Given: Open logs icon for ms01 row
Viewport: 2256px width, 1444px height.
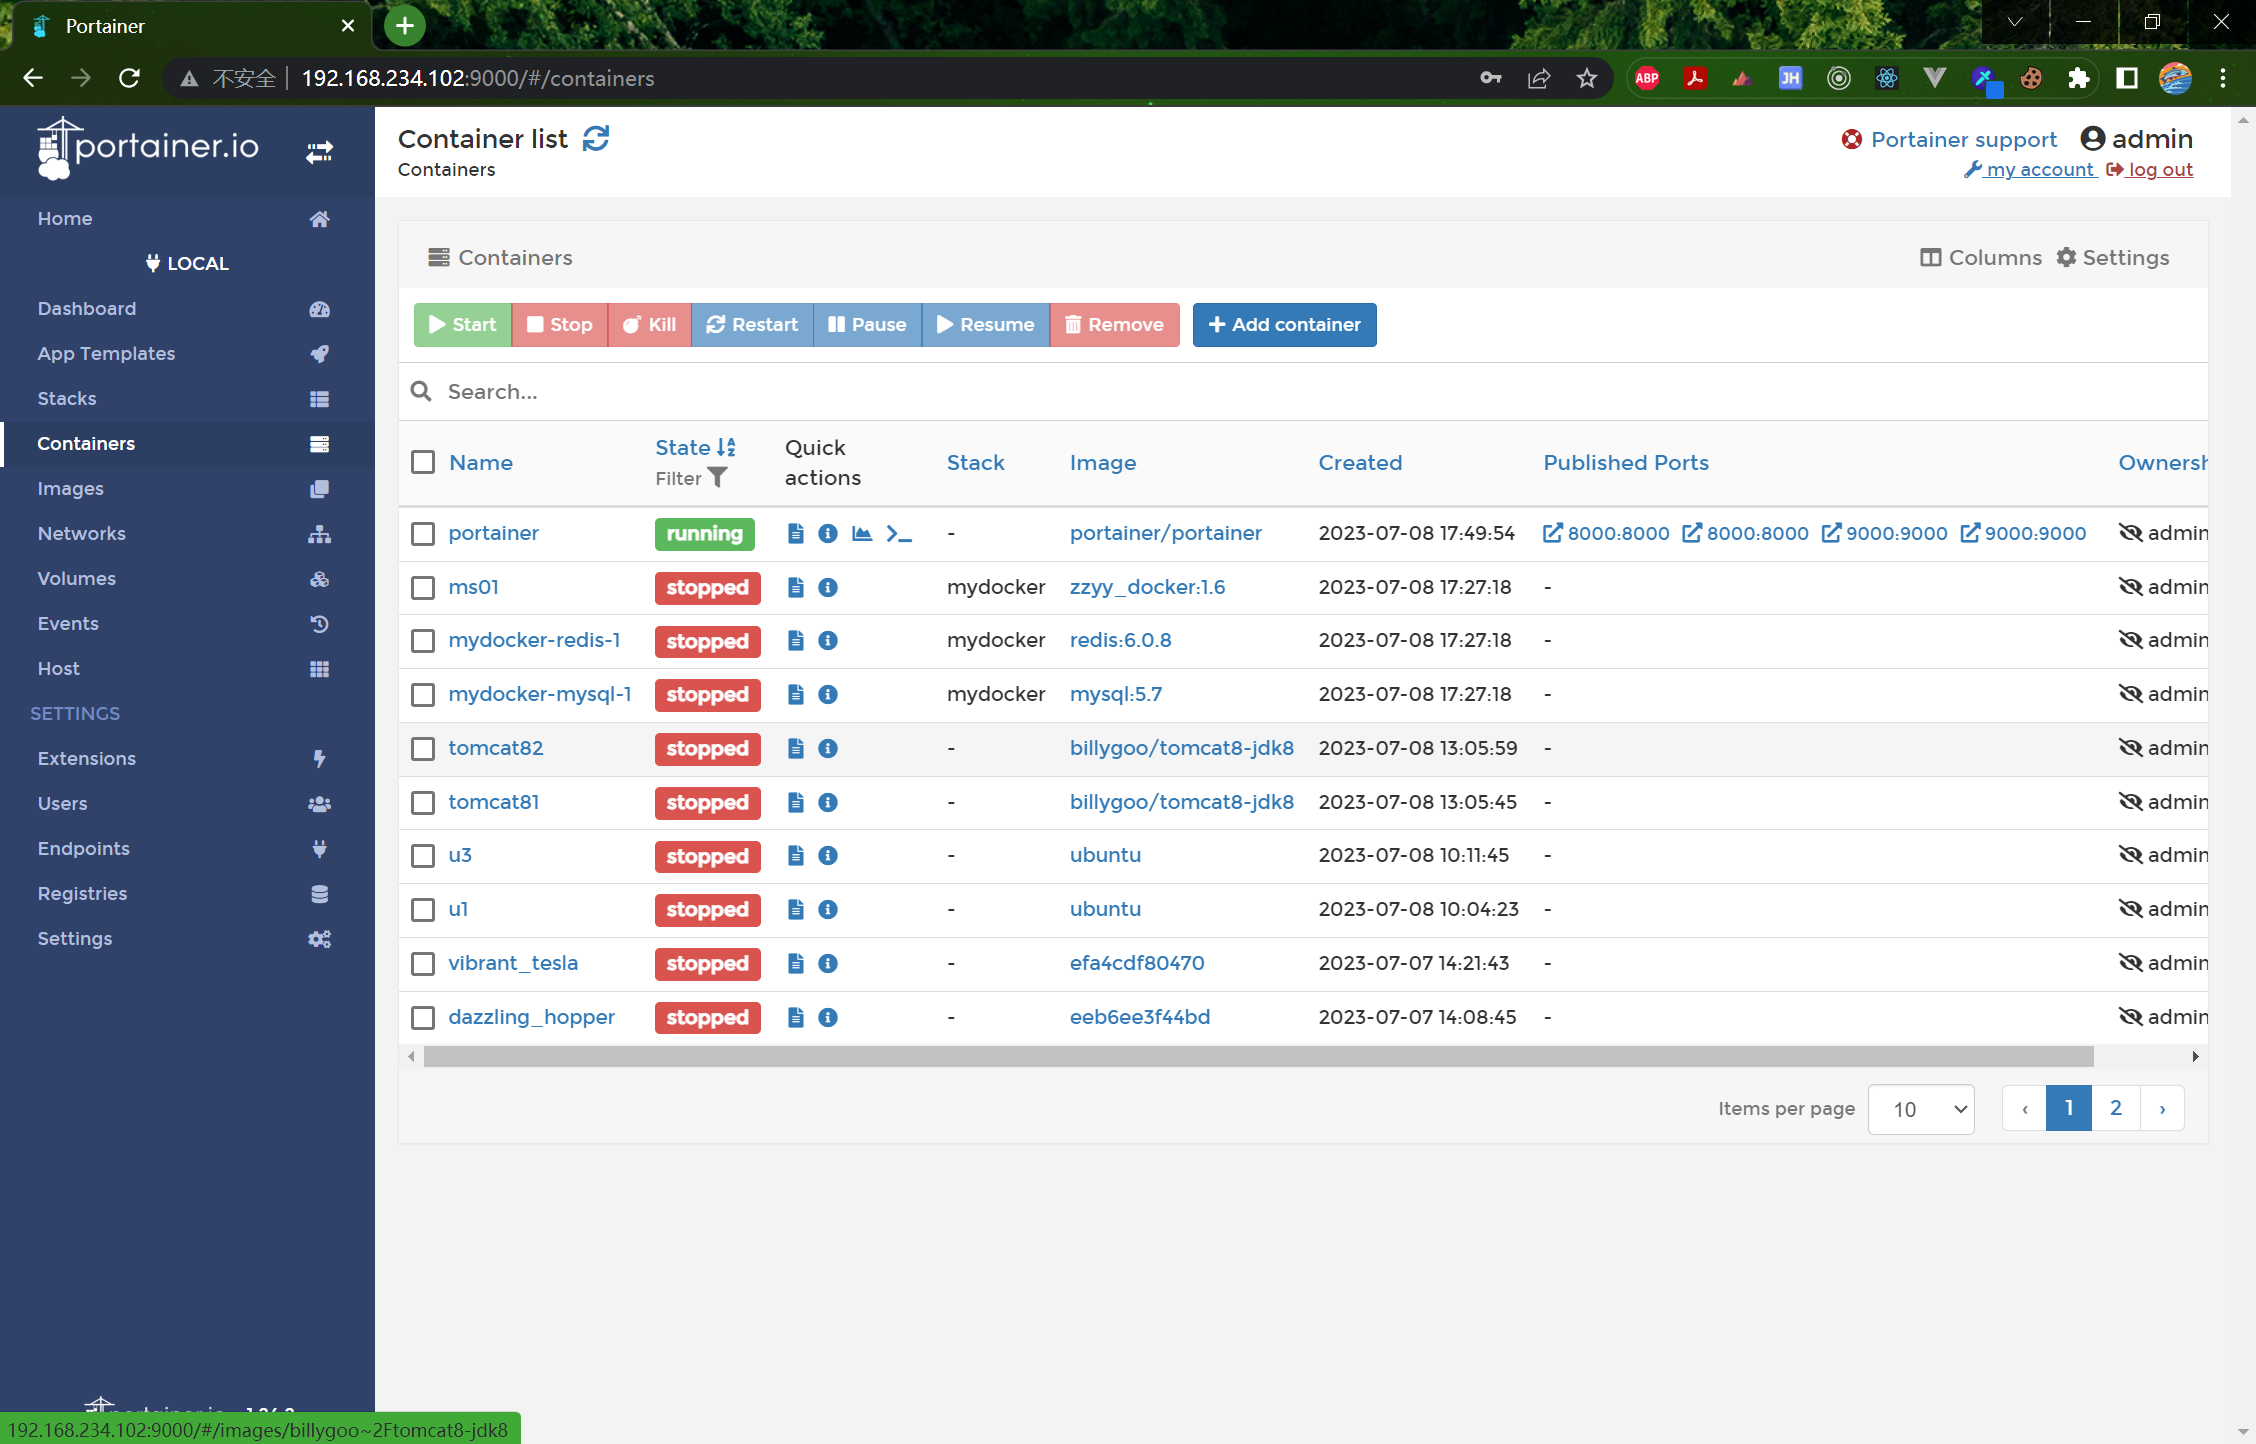Looking at the screenshot, I should [796, 587].
